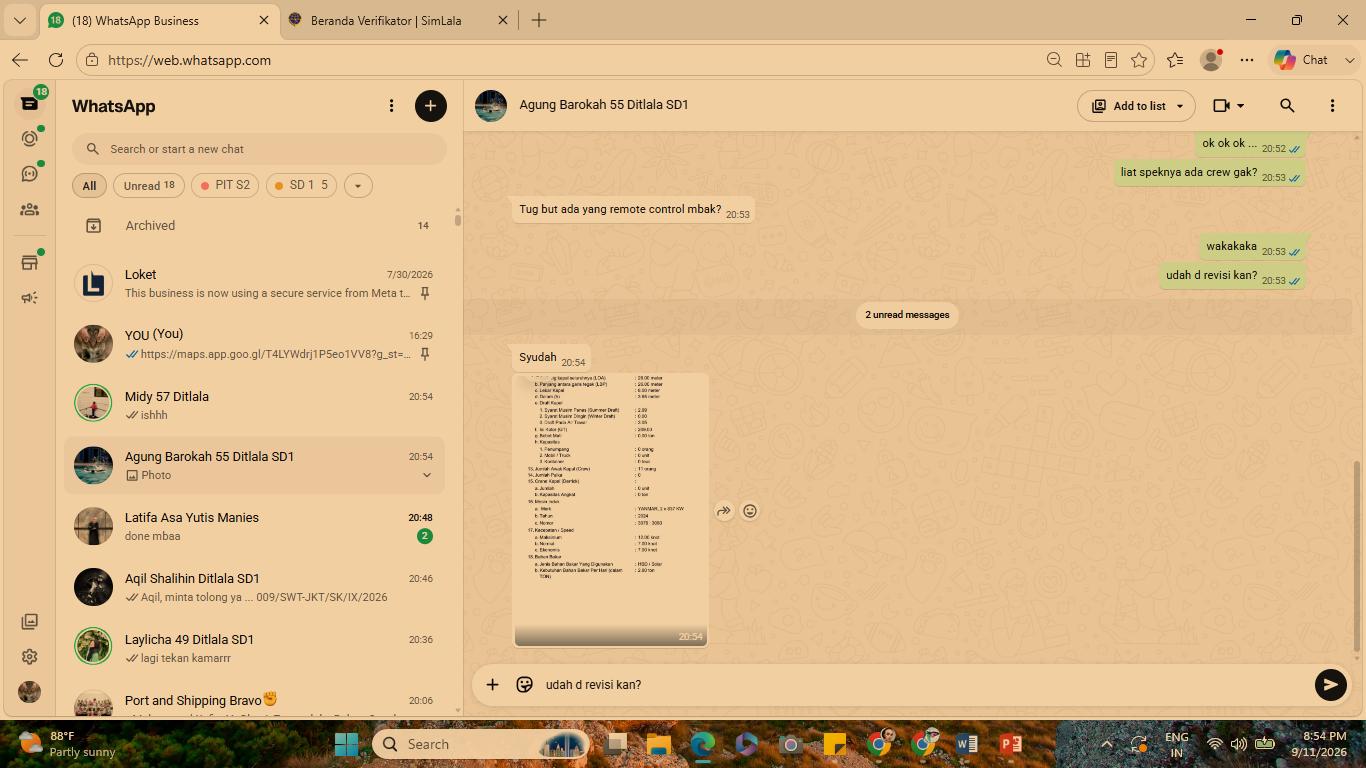React to the photo with emoji

(749, 511)
